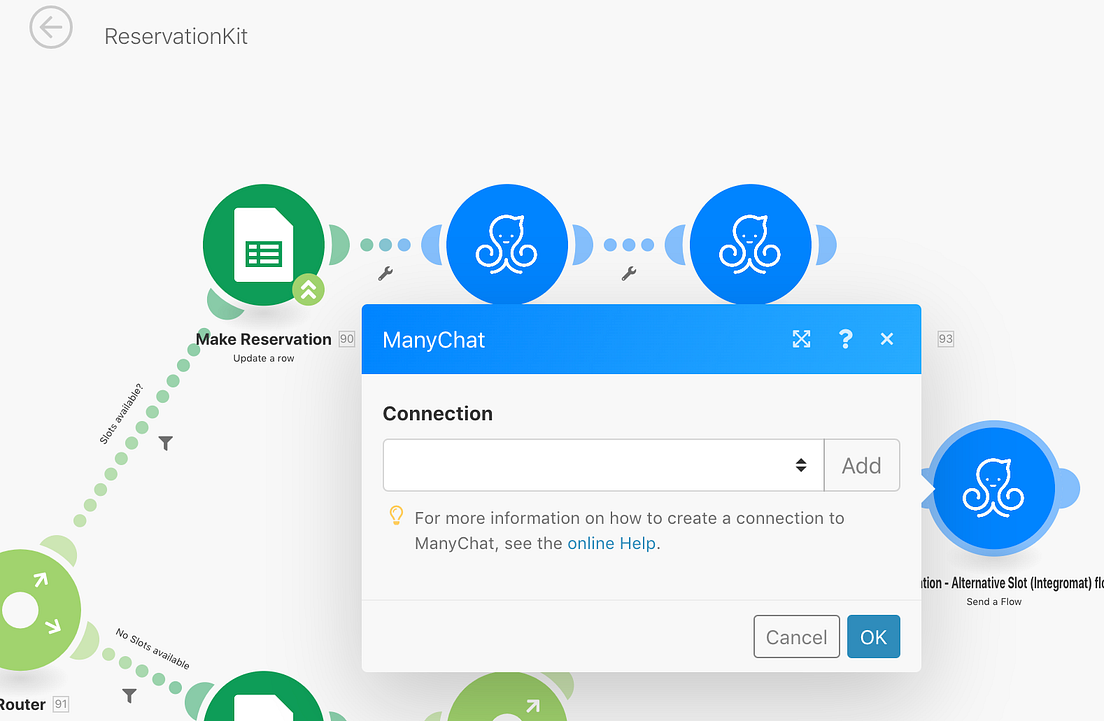Viewport: 1104px width, 721px height.
Task: Close the ManyChat dialog
Action: tap(887, 339)
